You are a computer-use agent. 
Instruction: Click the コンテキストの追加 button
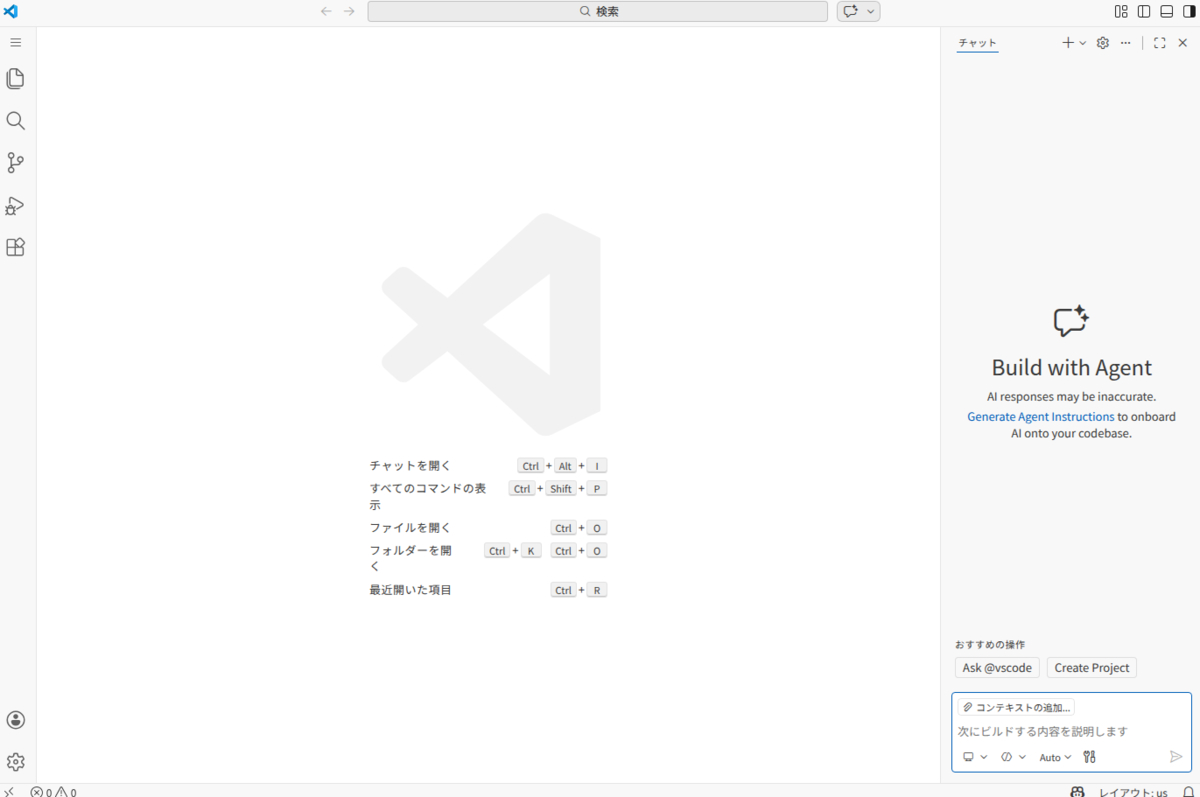pyautogui.click(x=1016, y=707)
